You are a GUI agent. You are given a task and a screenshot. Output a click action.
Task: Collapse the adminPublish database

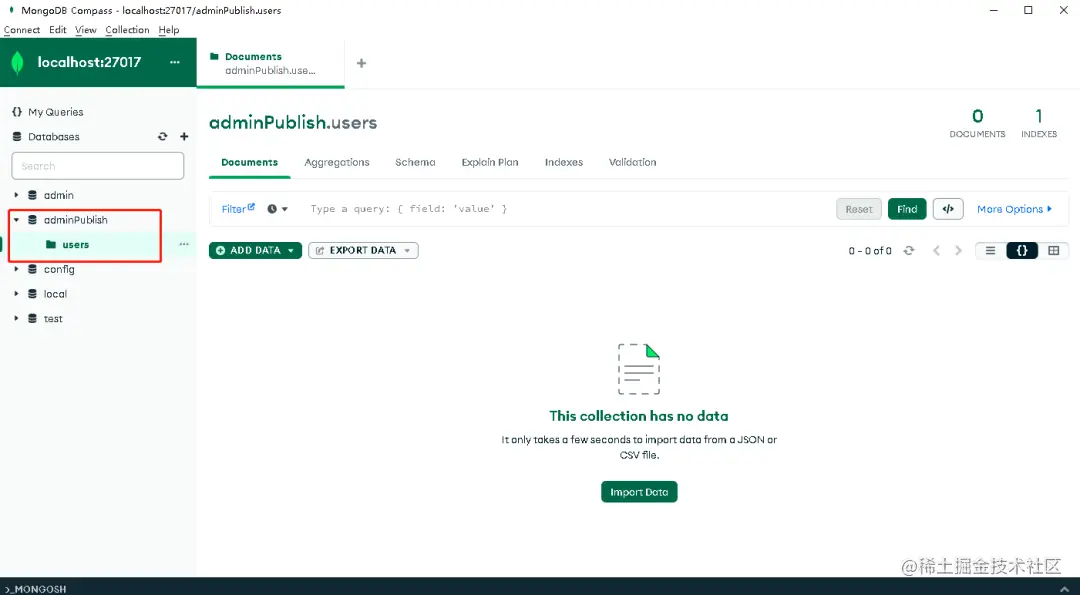(17, 220)
